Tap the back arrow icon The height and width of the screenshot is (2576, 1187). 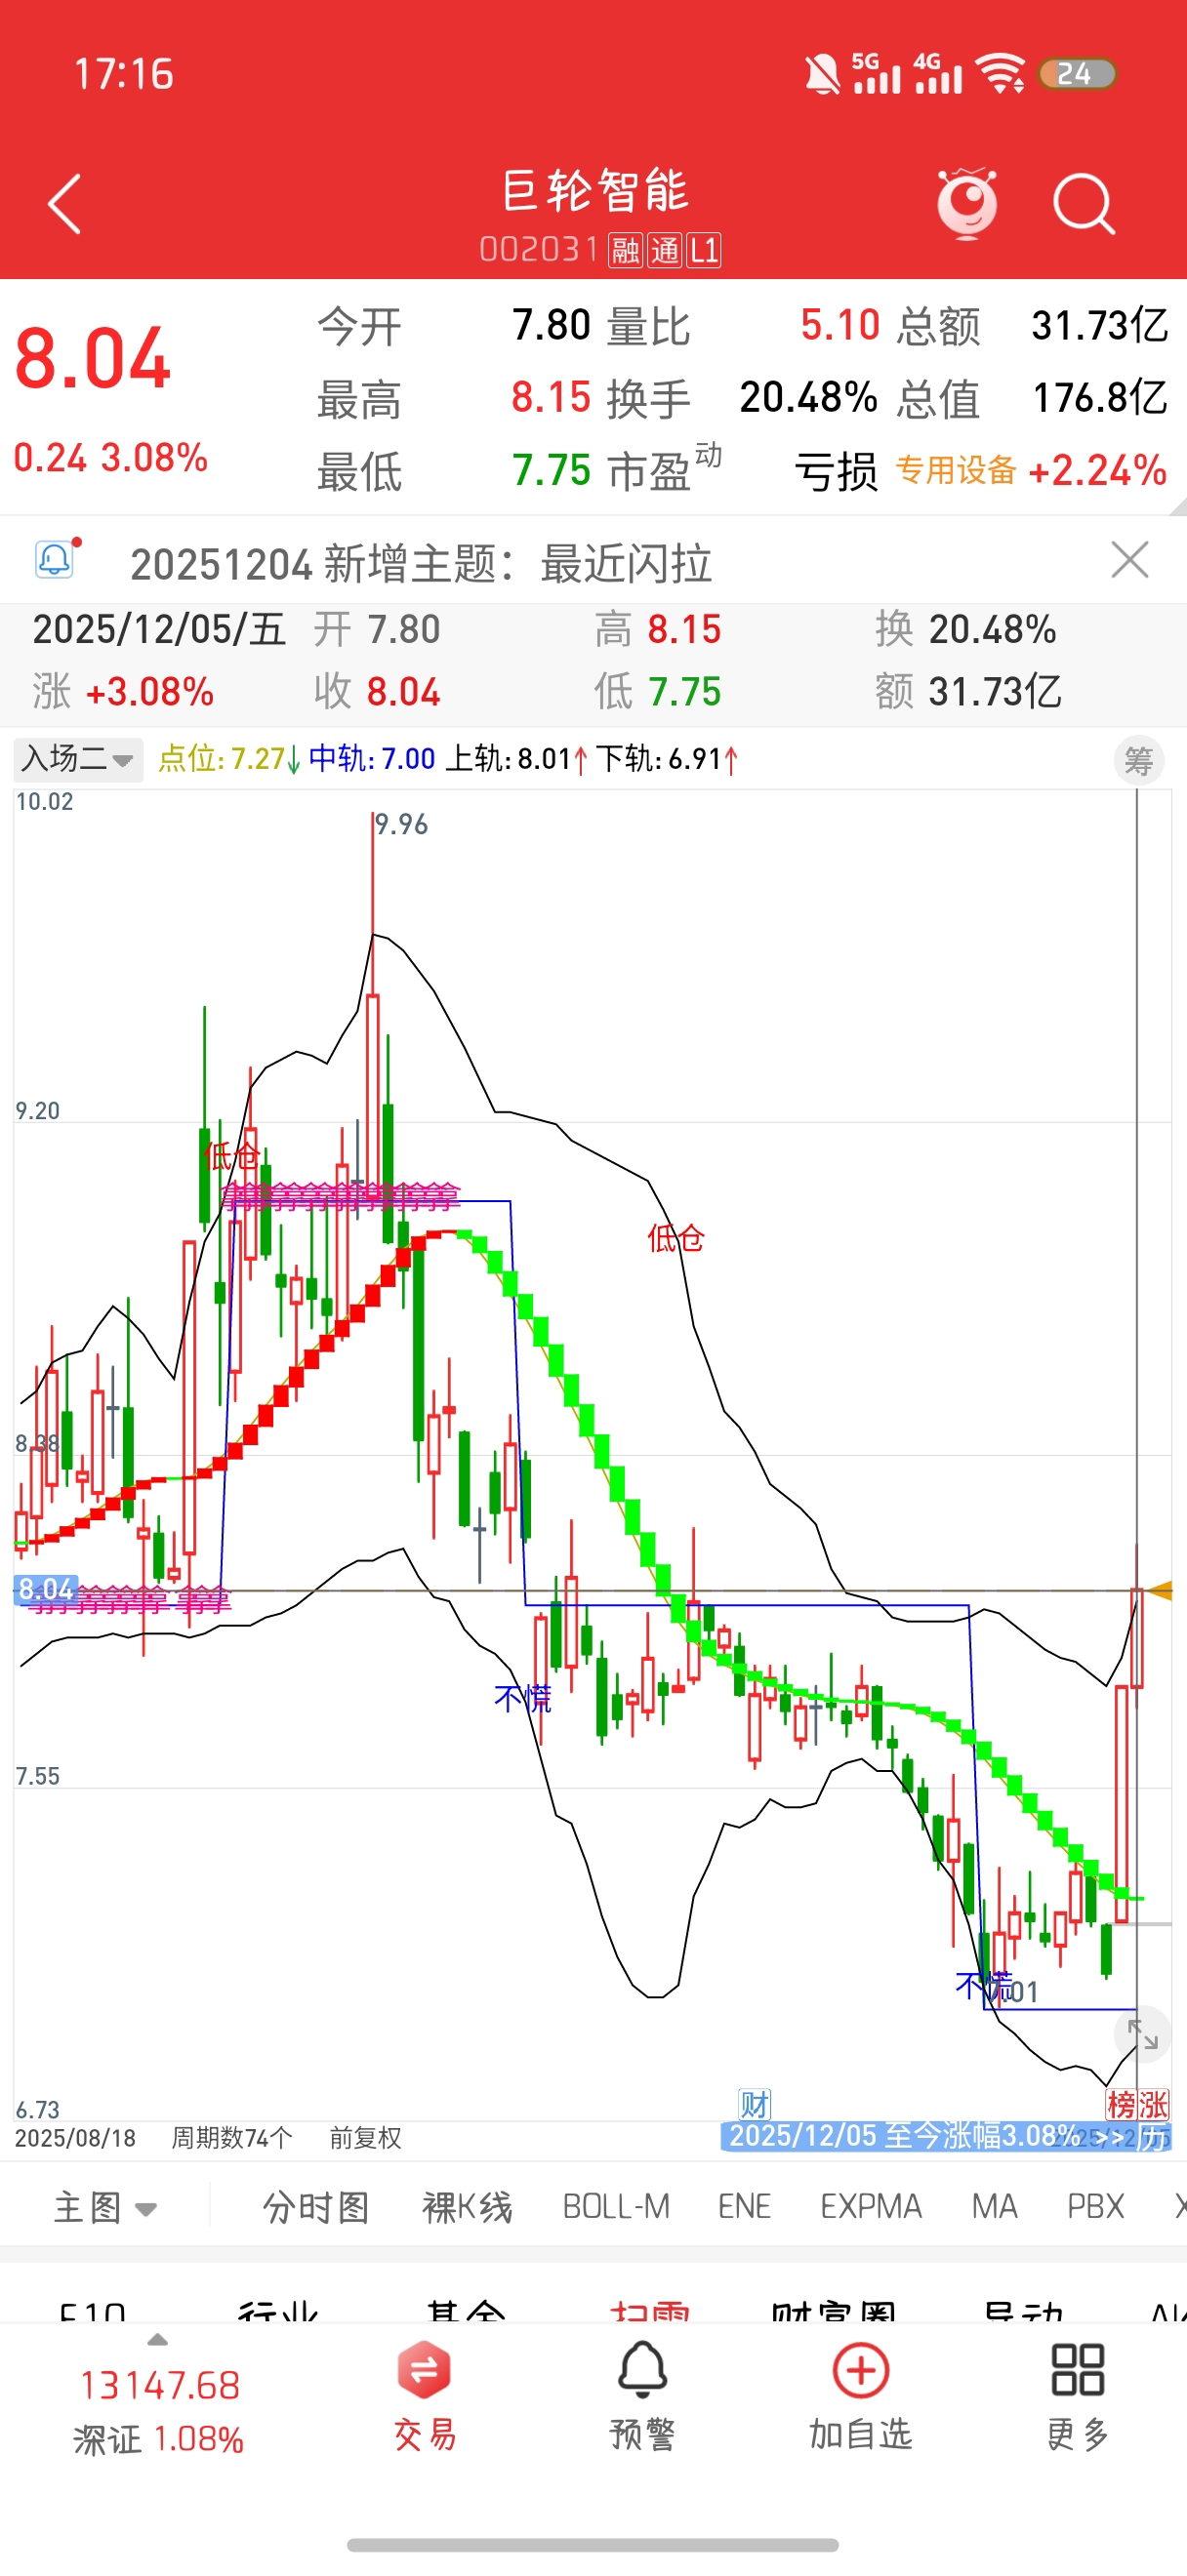pyautogui.click(x=65, y=205)
